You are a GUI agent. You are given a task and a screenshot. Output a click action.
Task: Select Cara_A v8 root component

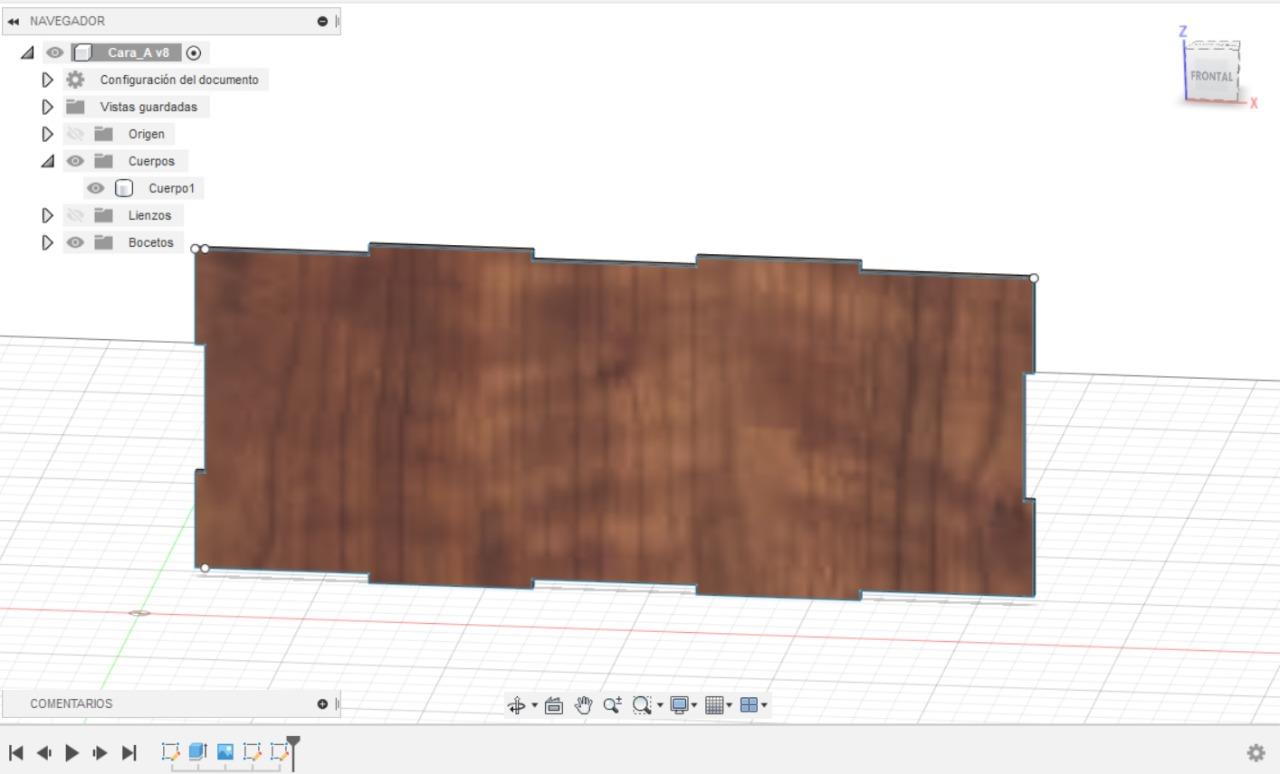[138, 53]
